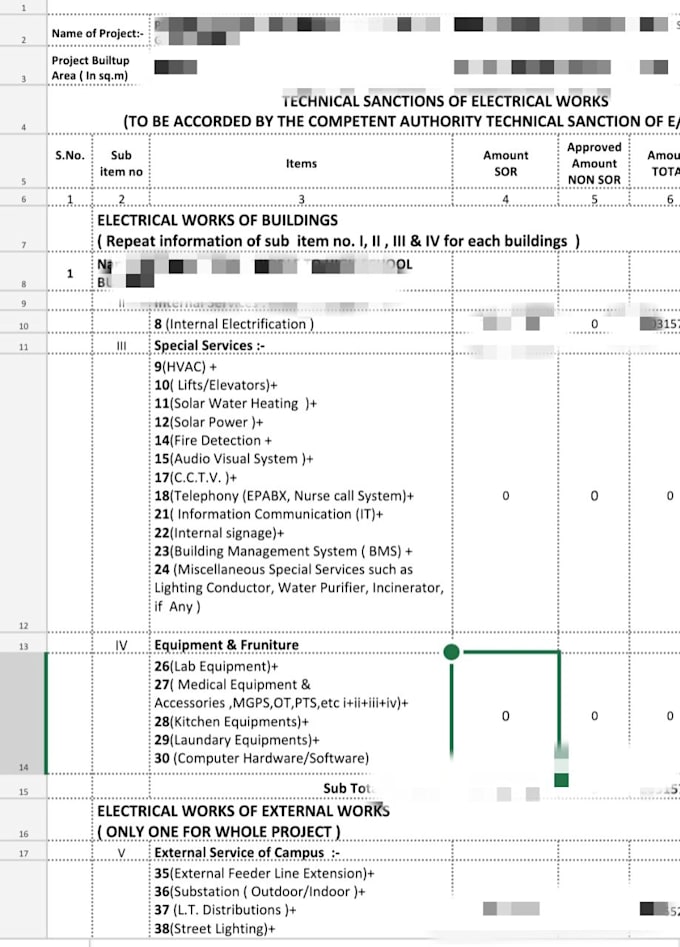
Task: Select the sub item 'III' cell
Action: click(121, 345)
